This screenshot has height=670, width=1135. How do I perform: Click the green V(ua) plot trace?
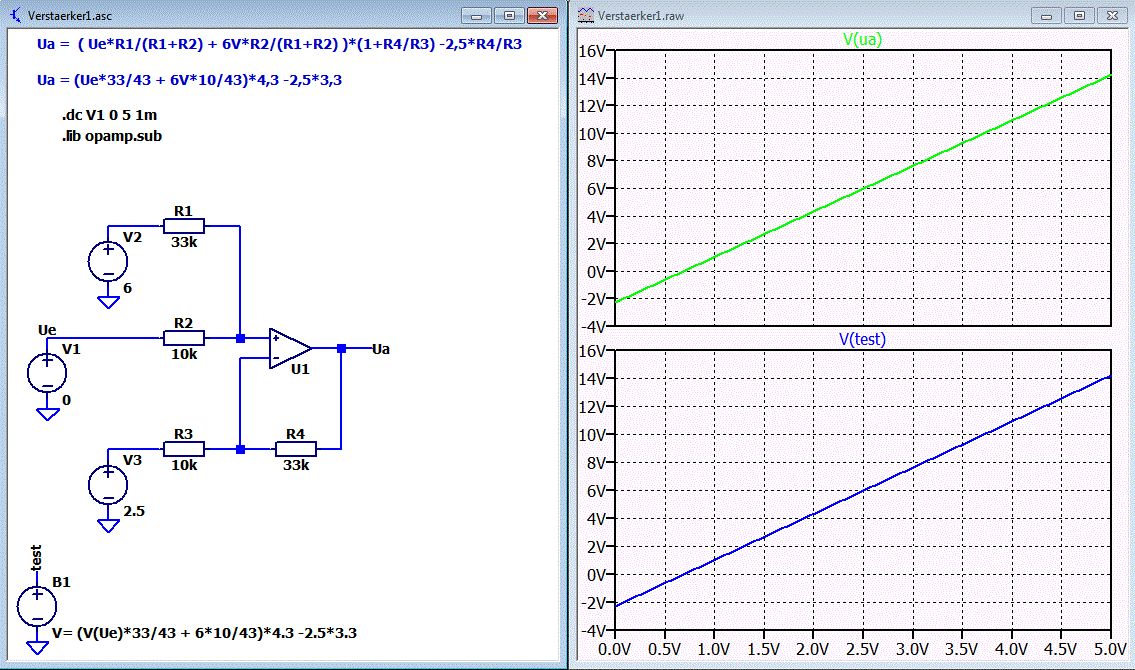[862, 188]
